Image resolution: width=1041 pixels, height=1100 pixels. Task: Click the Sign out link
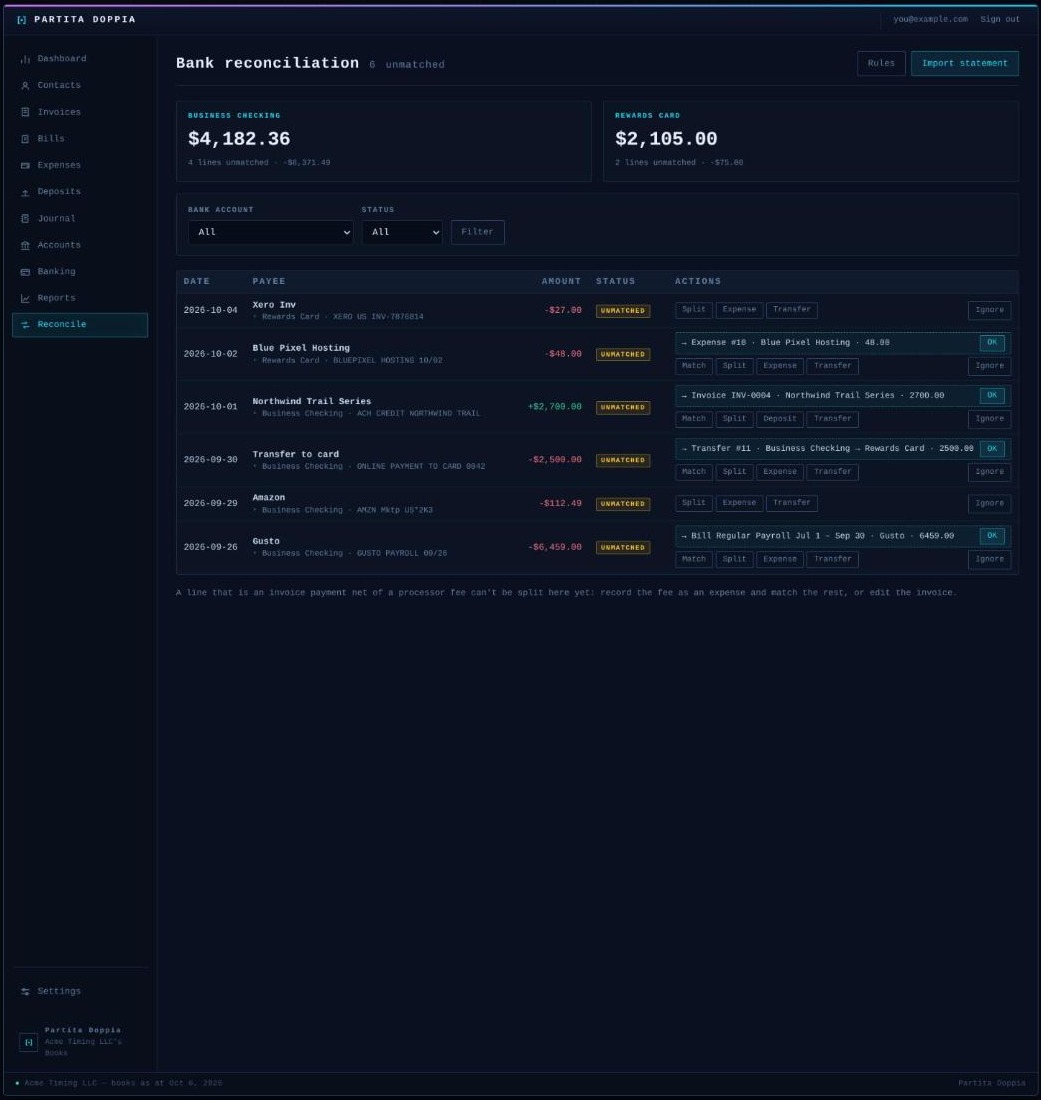[1000, 20]
